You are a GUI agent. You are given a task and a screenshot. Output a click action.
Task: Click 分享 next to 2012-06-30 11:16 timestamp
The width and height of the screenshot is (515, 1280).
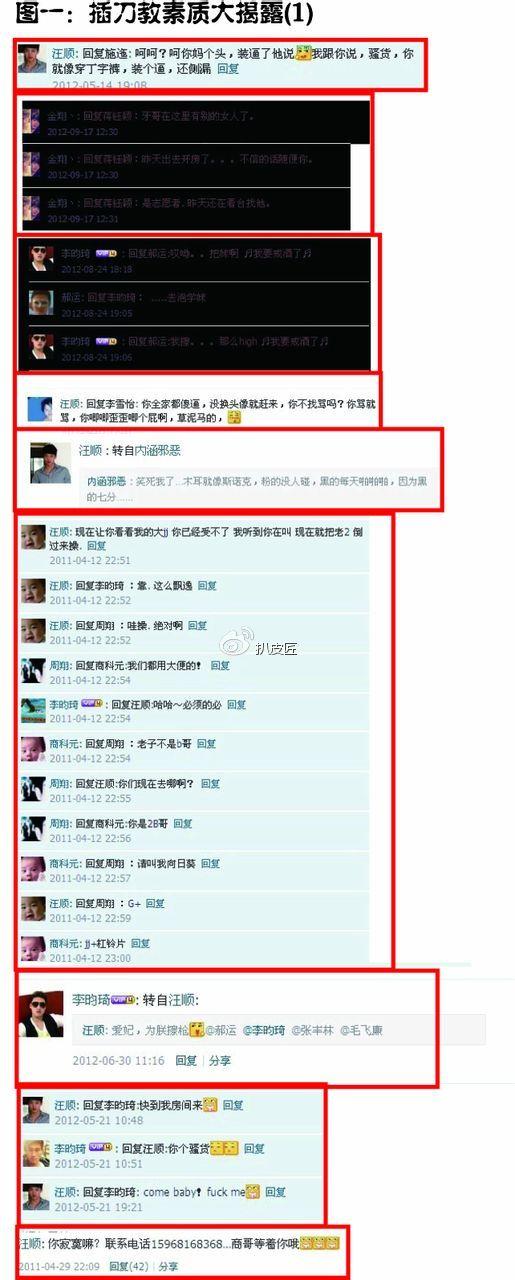point(220,1060)
